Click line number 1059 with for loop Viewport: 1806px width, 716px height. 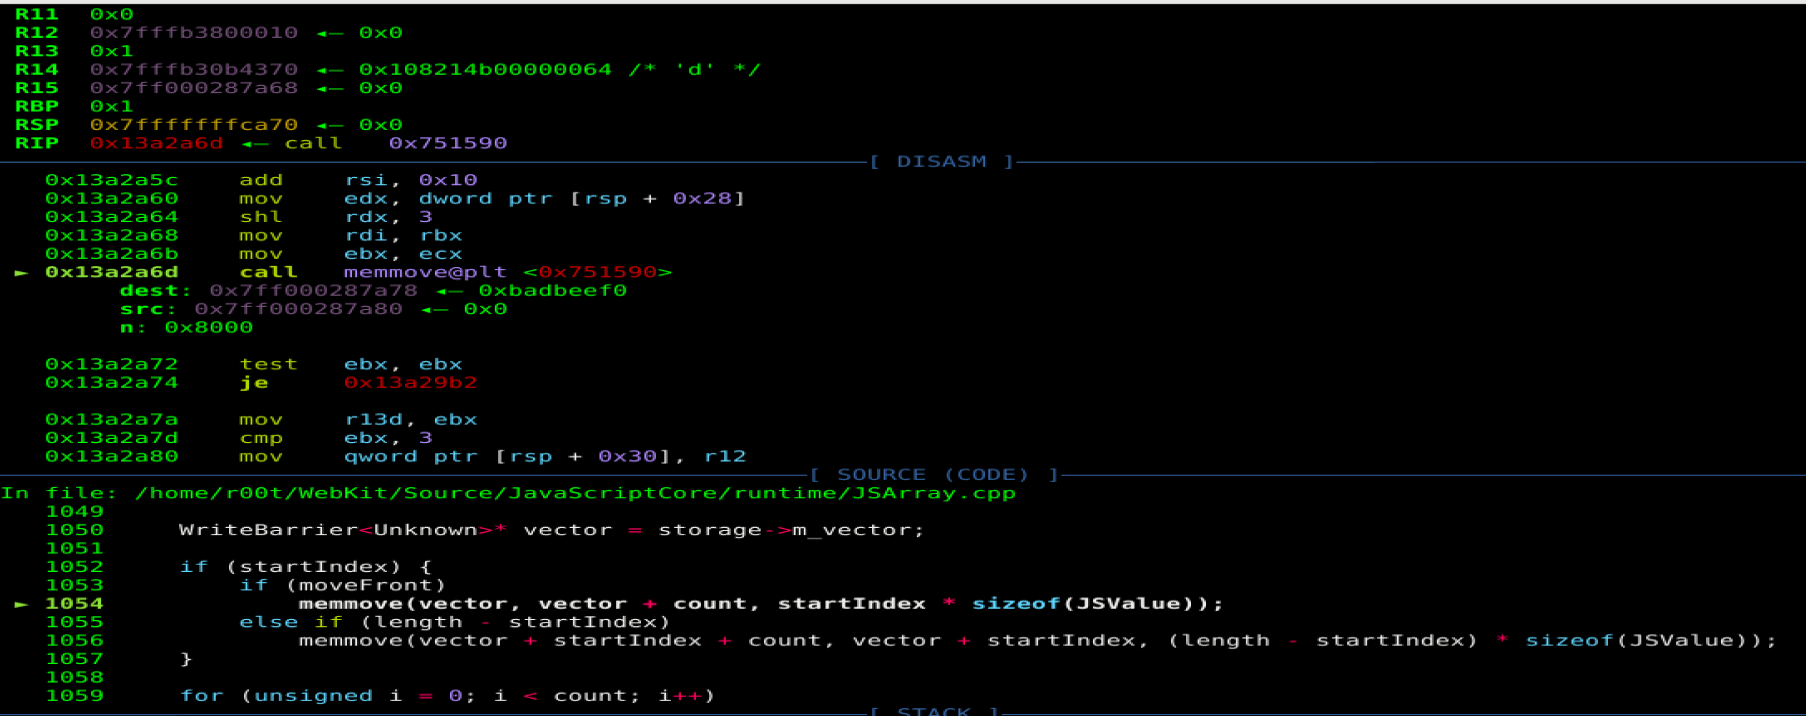click(x=75, y=696)
